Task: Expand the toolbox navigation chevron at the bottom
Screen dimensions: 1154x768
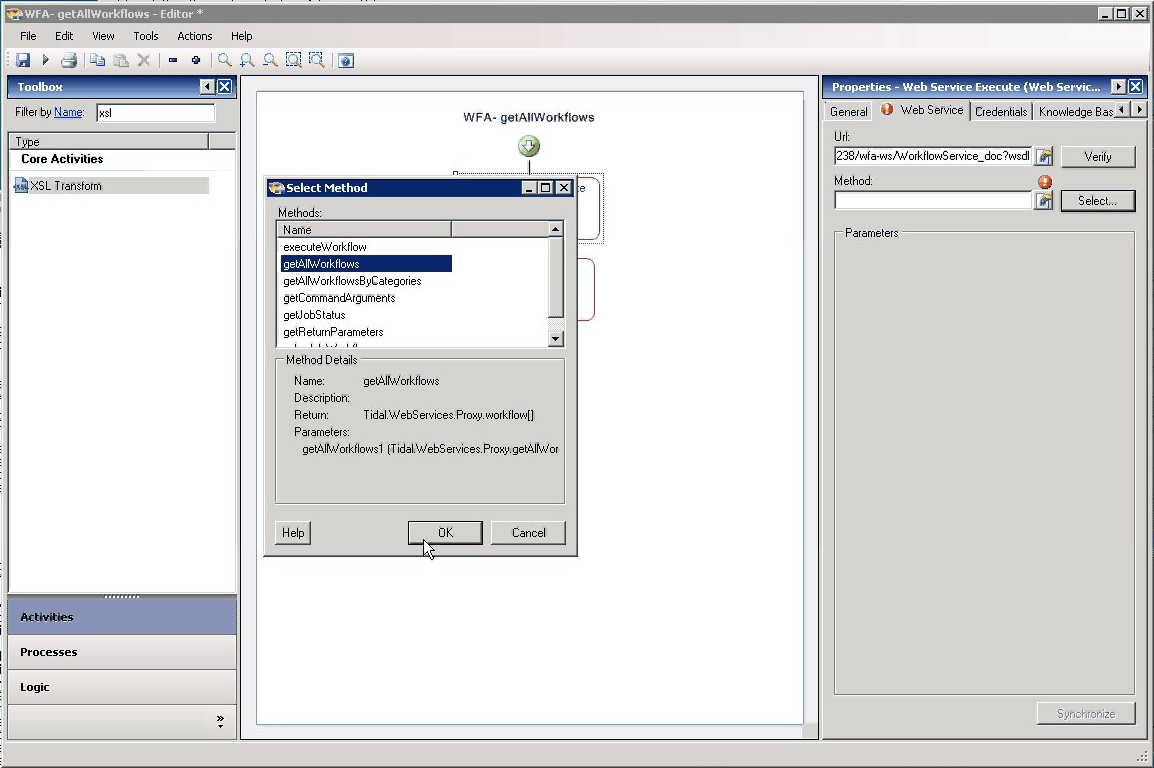Action: click(x=220, y=720)
